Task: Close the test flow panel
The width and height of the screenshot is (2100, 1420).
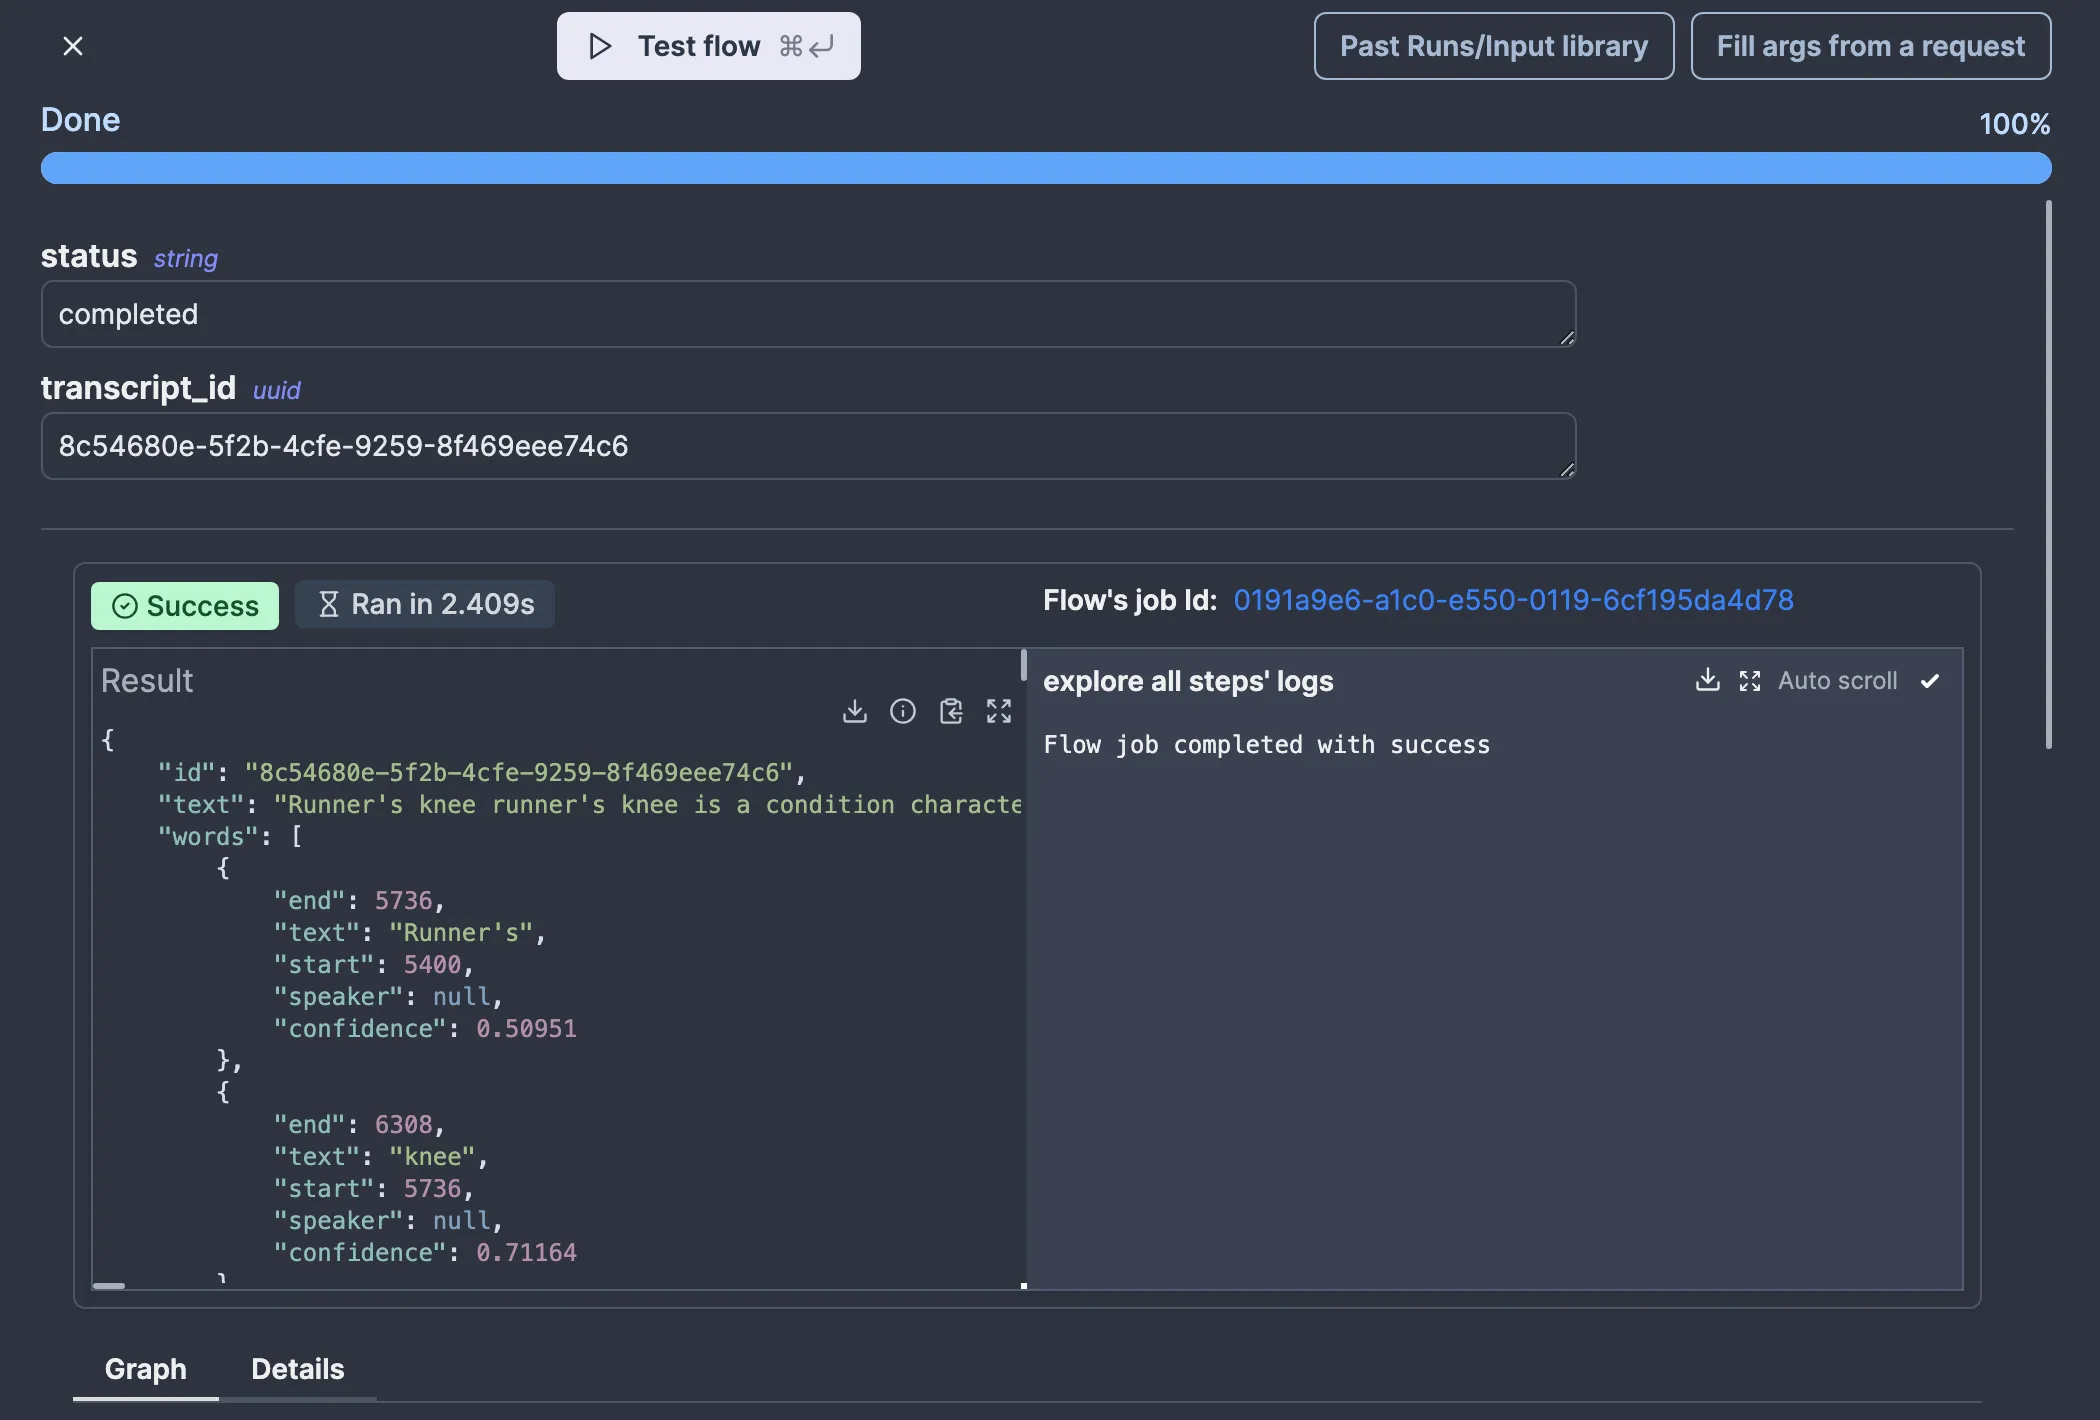Action: [72, 46]
